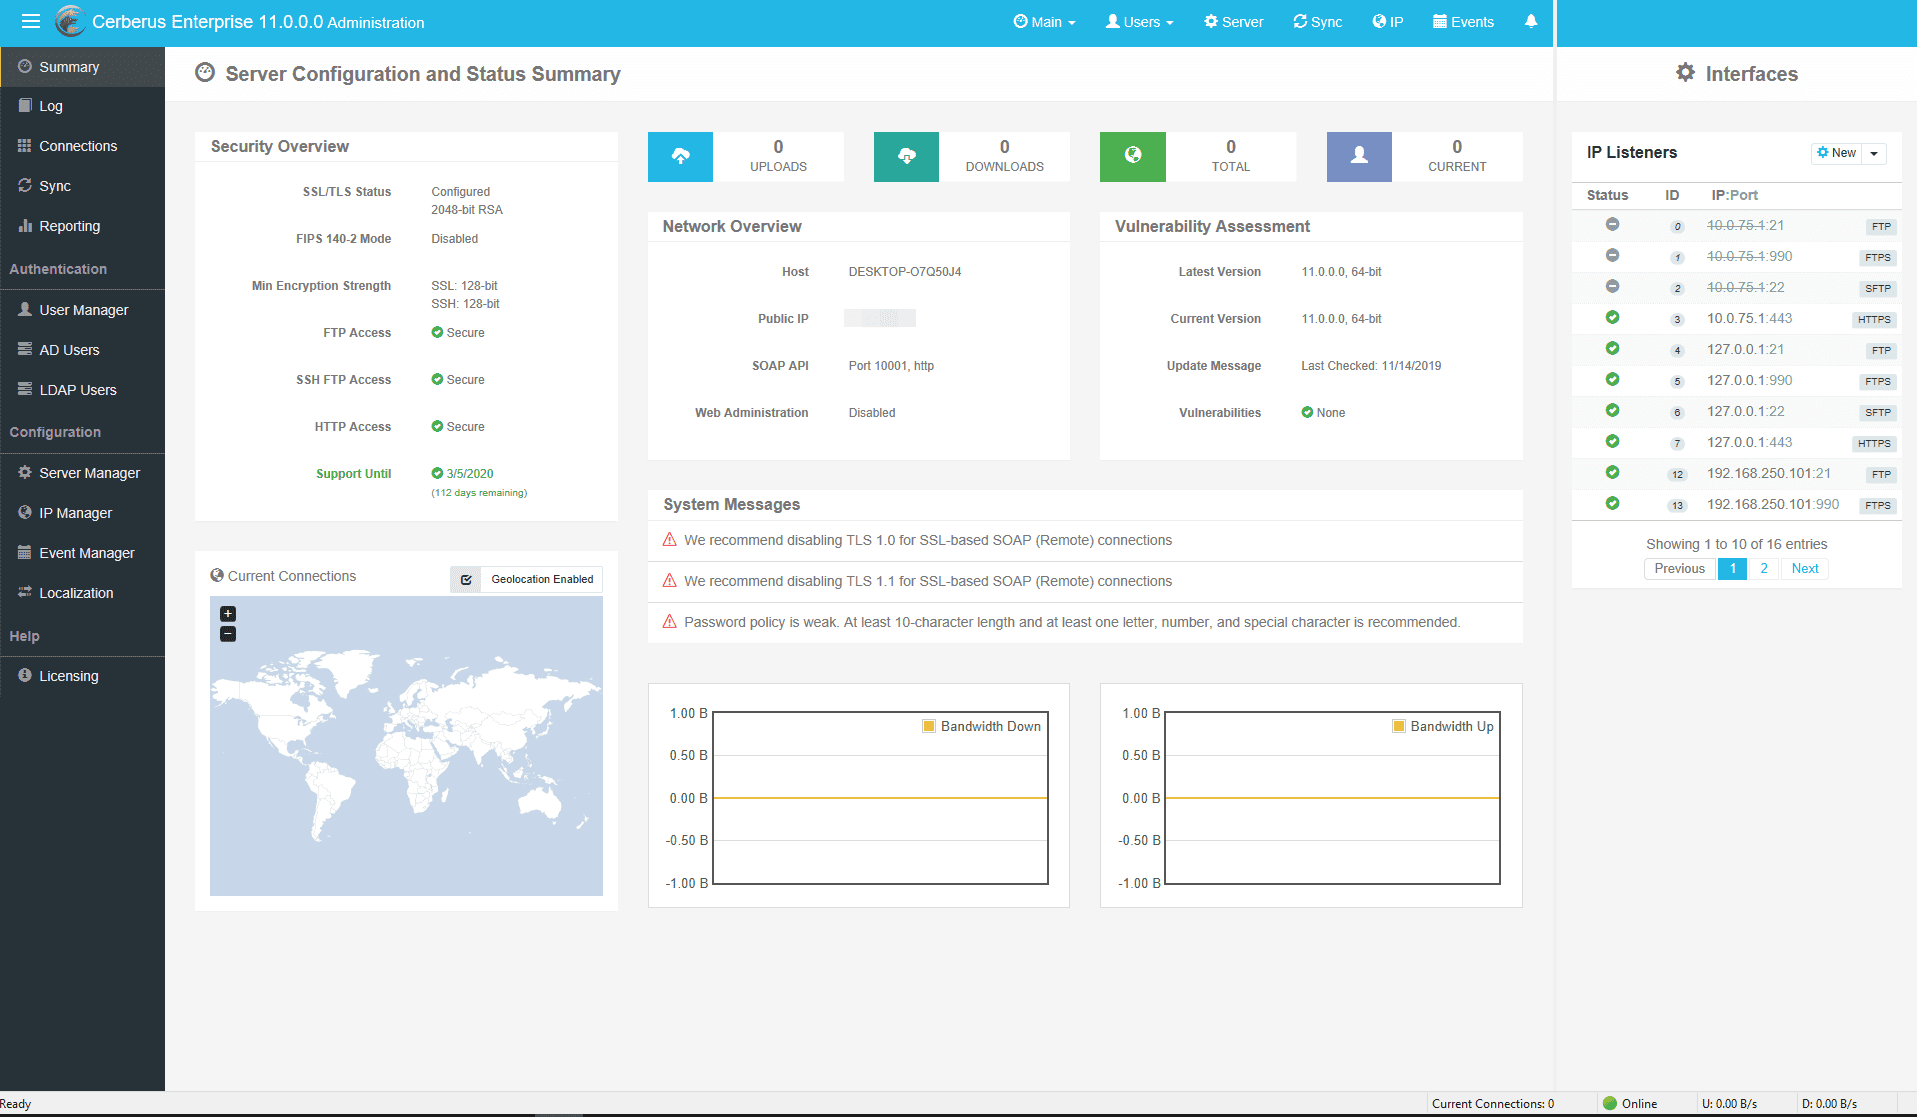
Task: Sort listeners by ID column
Action: pyautogui.click(x=1672, y=195)
